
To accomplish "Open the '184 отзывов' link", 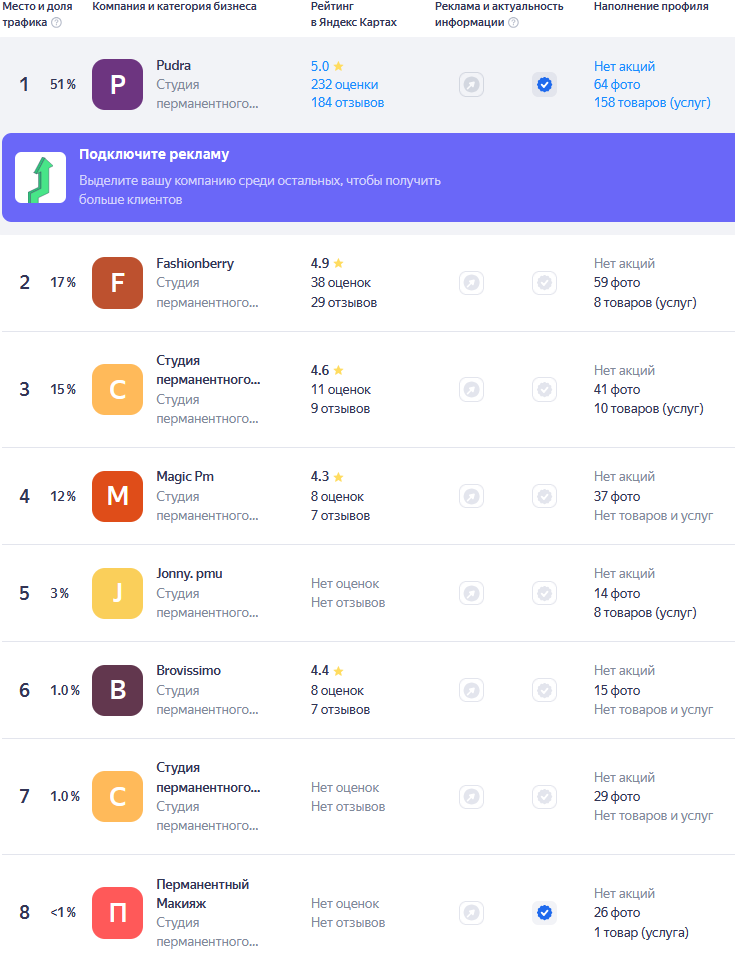I will (x=347, y=103).
